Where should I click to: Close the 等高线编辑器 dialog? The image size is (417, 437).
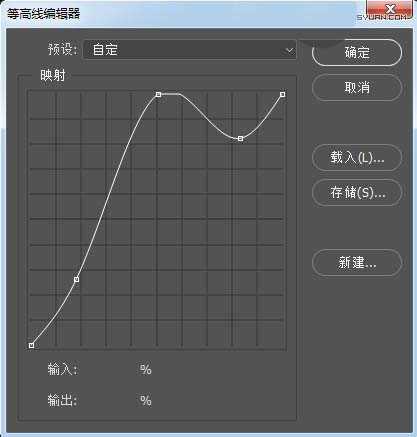tap(389, 9)
